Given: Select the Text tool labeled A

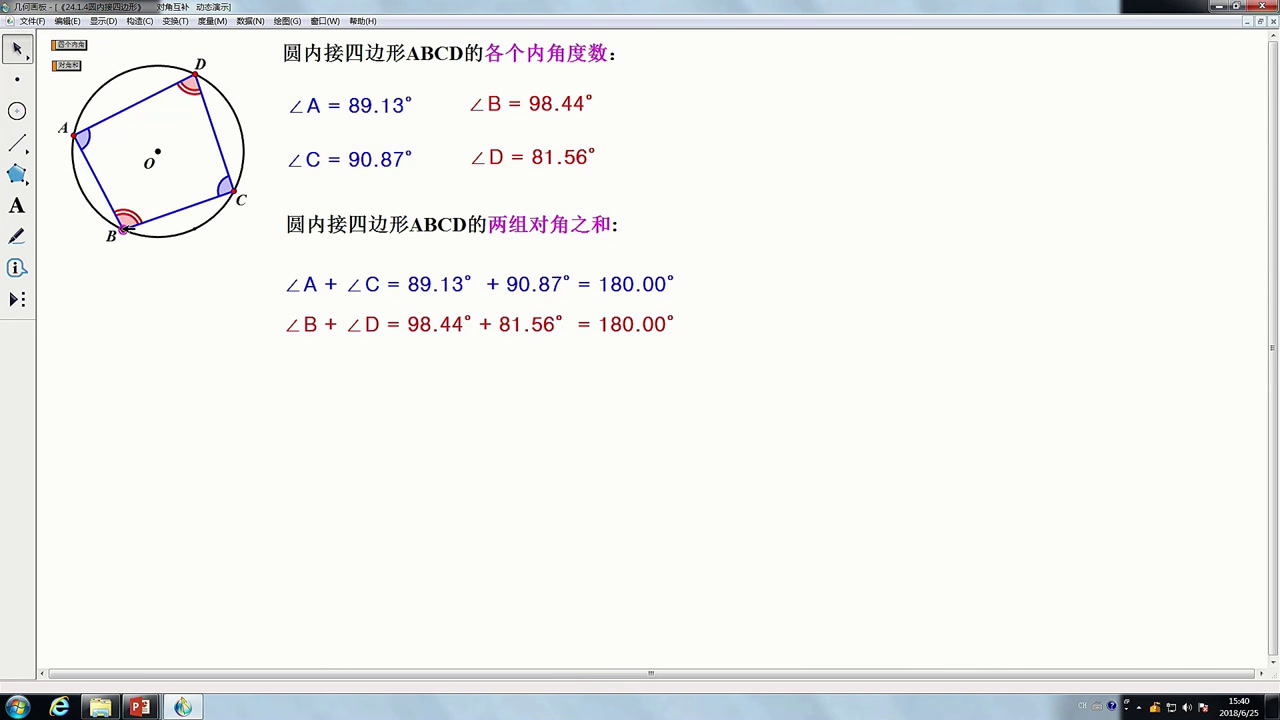Looking at the screenshot, I should [17, 206].
